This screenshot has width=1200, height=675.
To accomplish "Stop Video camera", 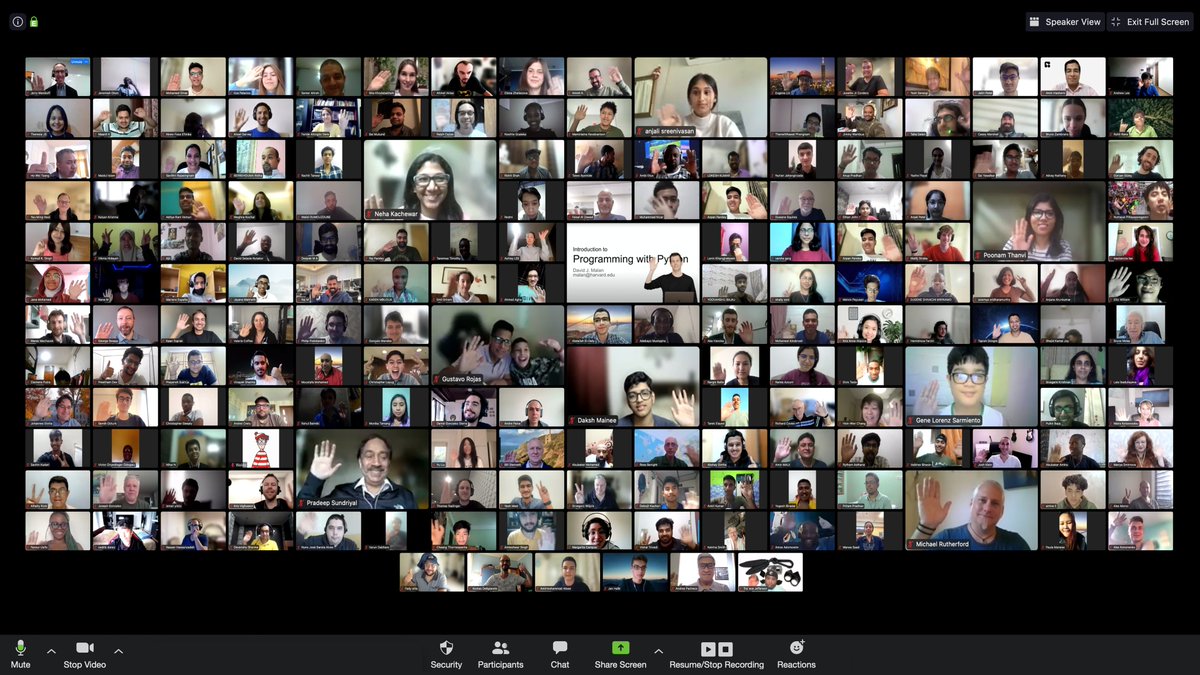I will [85, 654].
